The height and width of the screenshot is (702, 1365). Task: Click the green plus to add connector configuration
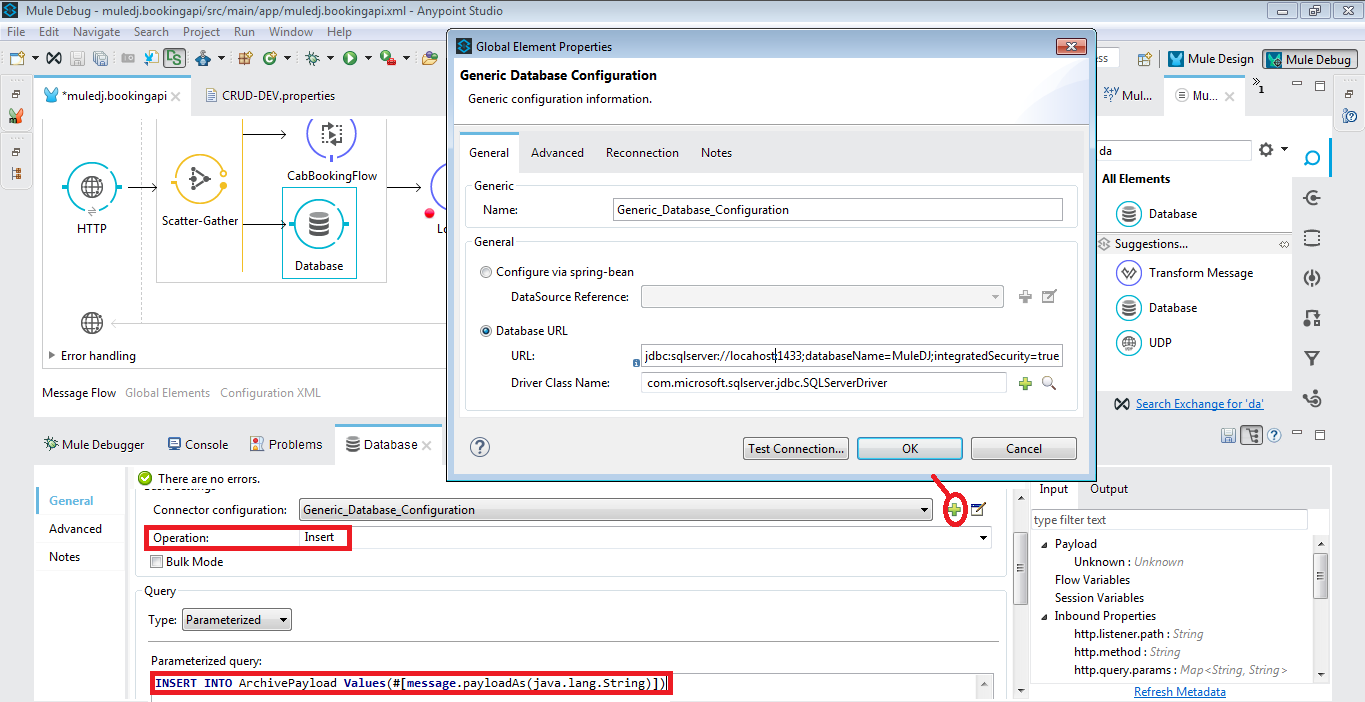[954, 509]
